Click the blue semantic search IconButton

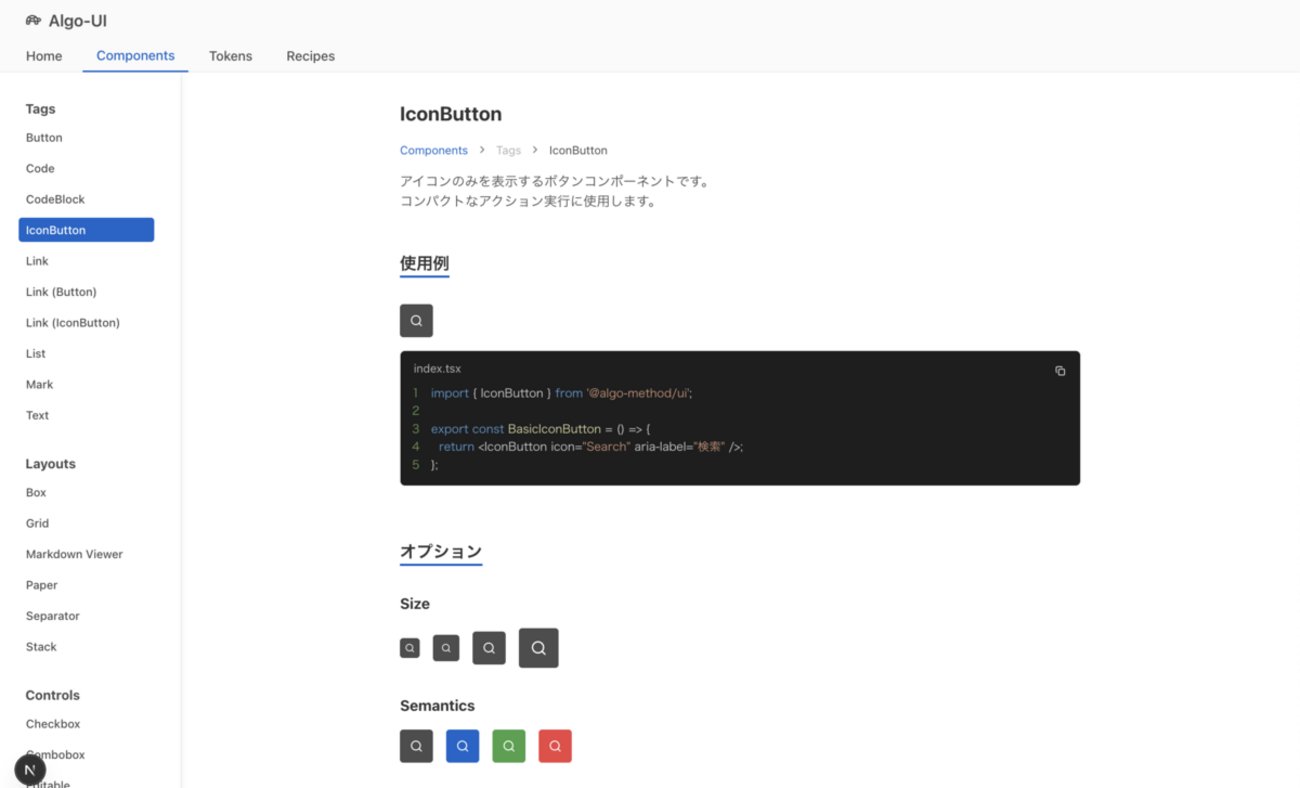pyautogui.click(x=462, y=745)
